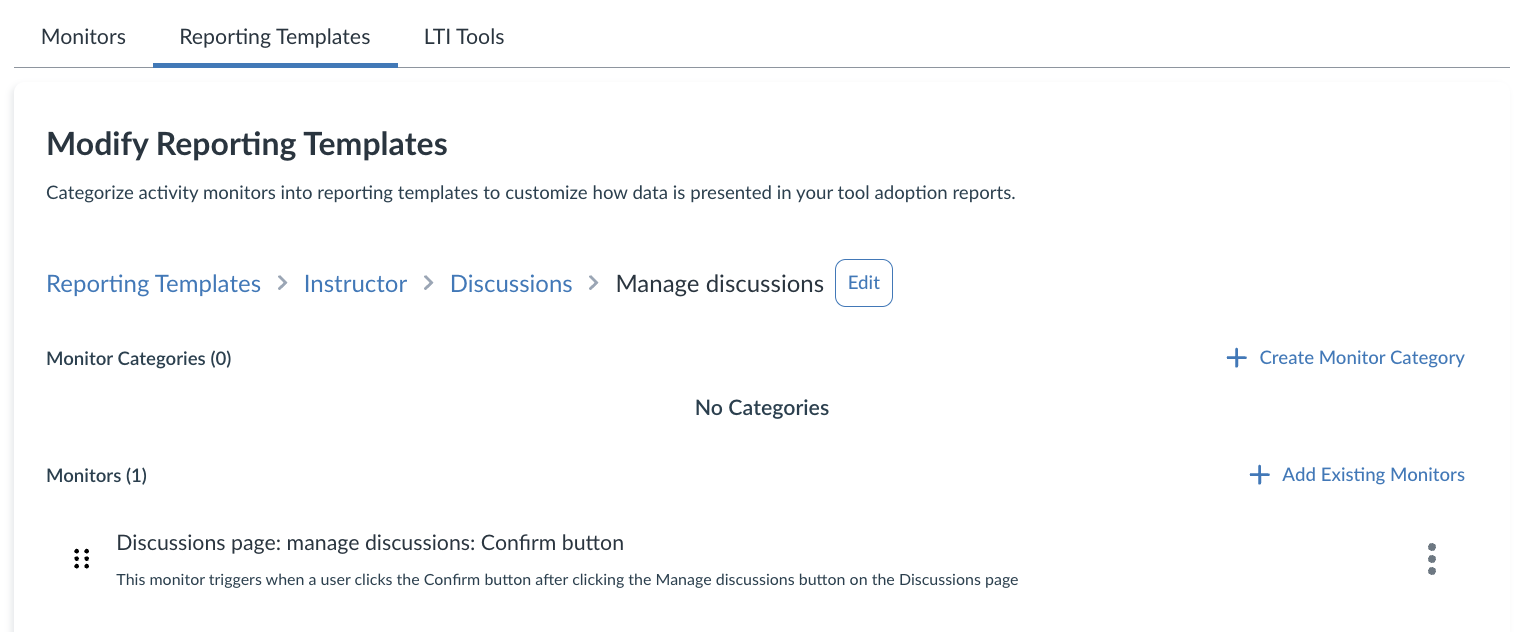Click chevron separator before Manage discussions
The width and height of the screenshot is (1526, 632).
point(594,284)
